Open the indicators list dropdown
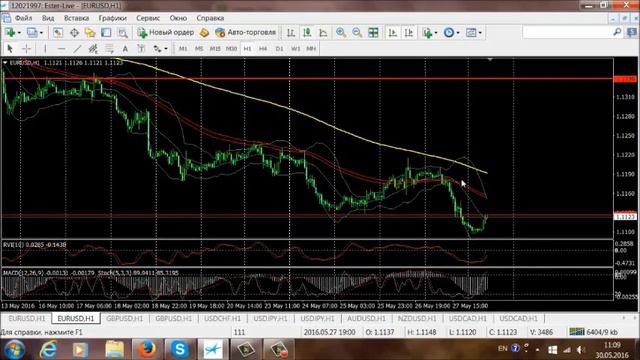The height and width of the screenshot is (360, 640). [436, 33]
